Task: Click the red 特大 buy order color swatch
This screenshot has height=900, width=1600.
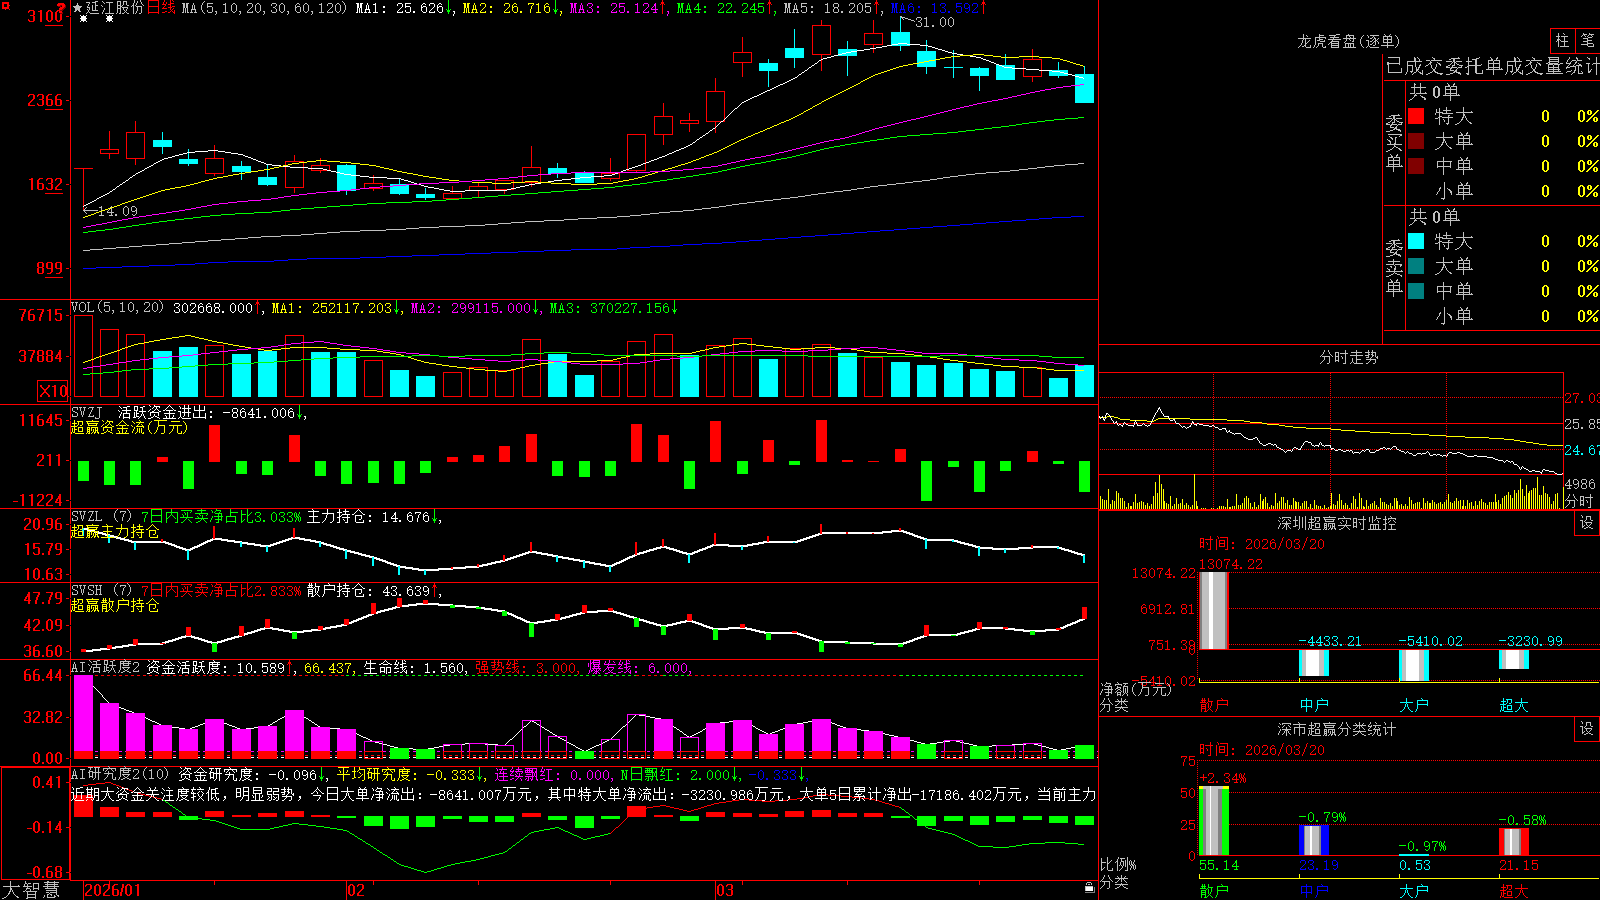Action: (x=1416, y=116)
